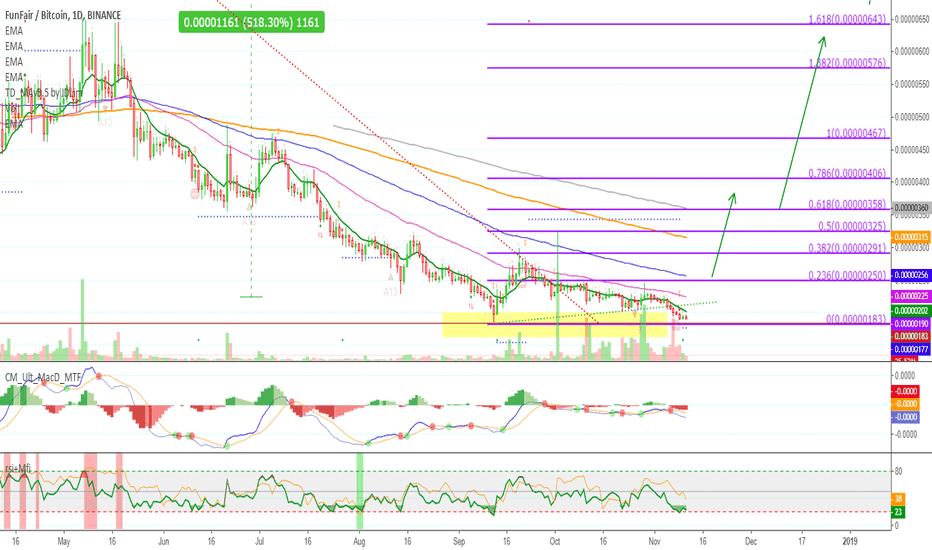Image resolution: width=932 pixels, height=550 pixels.
Task: Click the orange 0.00000315 price tag
Action: [x=911, y=237]
